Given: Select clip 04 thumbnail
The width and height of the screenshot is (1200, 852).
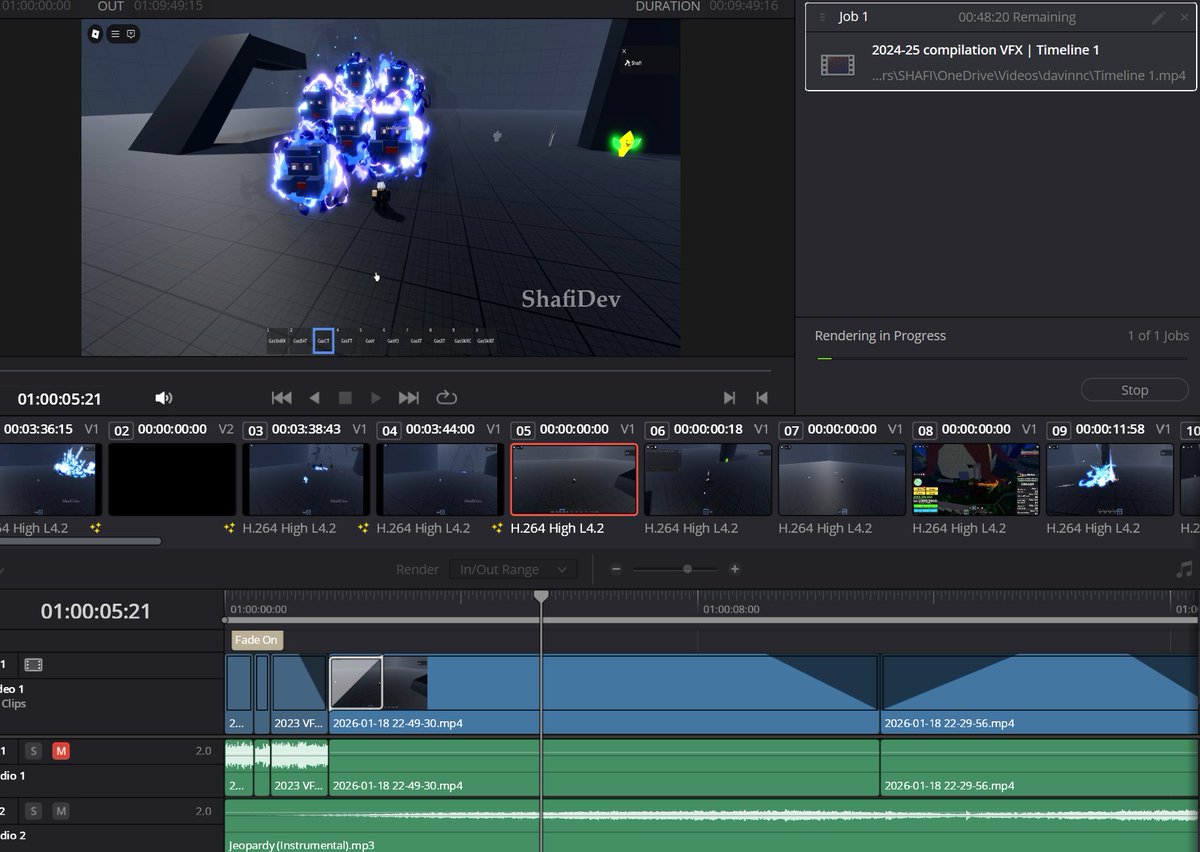Looking at the screenshot, I should pyautogui.click(x=440, y=480).
